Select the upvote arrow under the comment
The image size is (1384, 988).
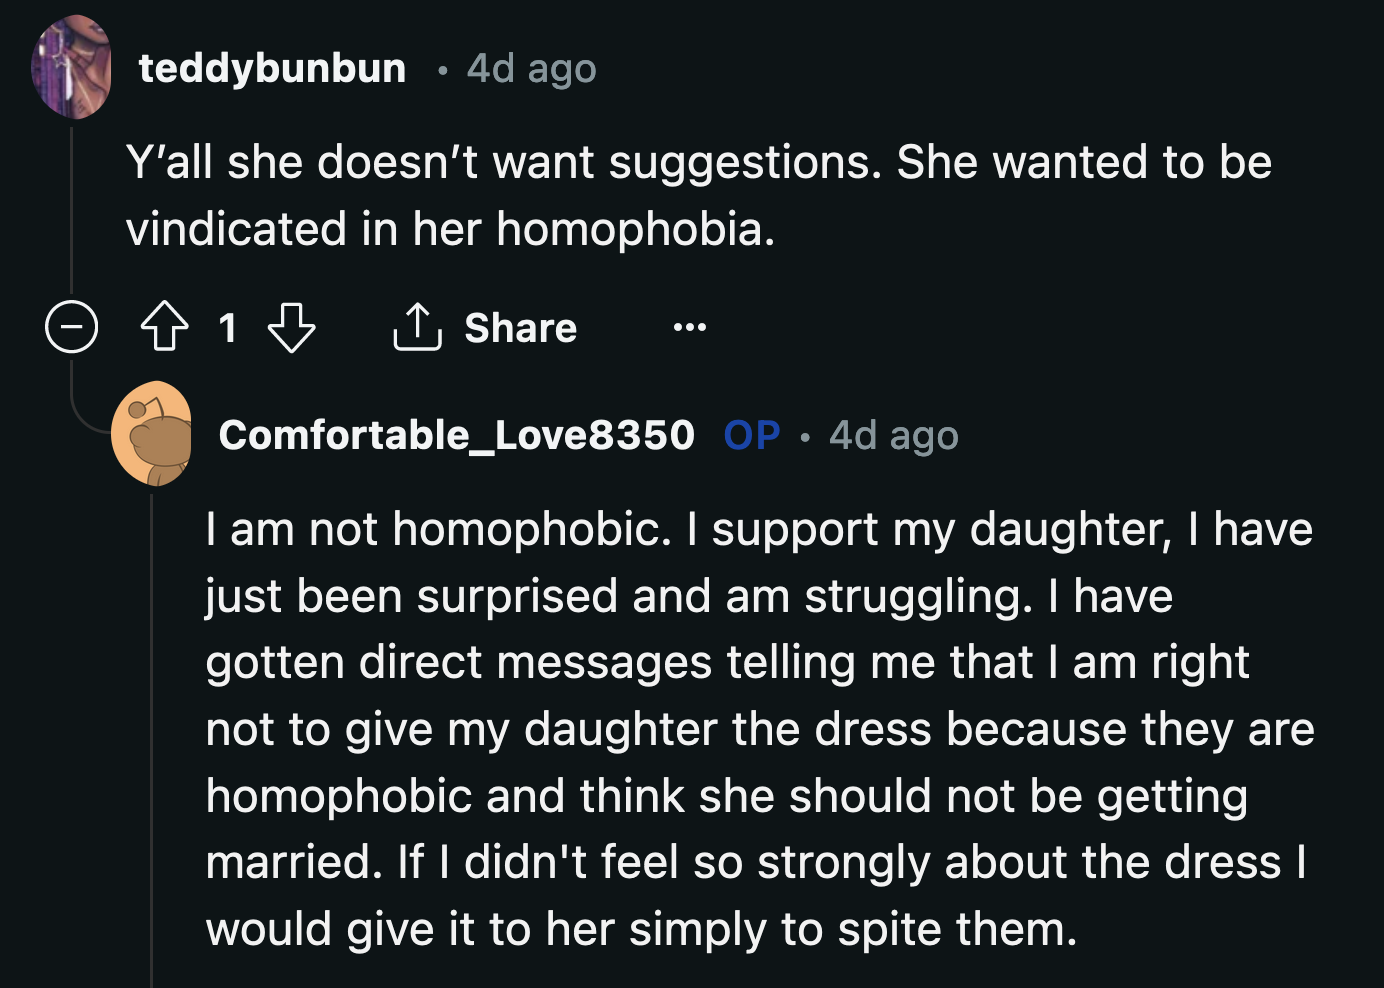(166, 328)
